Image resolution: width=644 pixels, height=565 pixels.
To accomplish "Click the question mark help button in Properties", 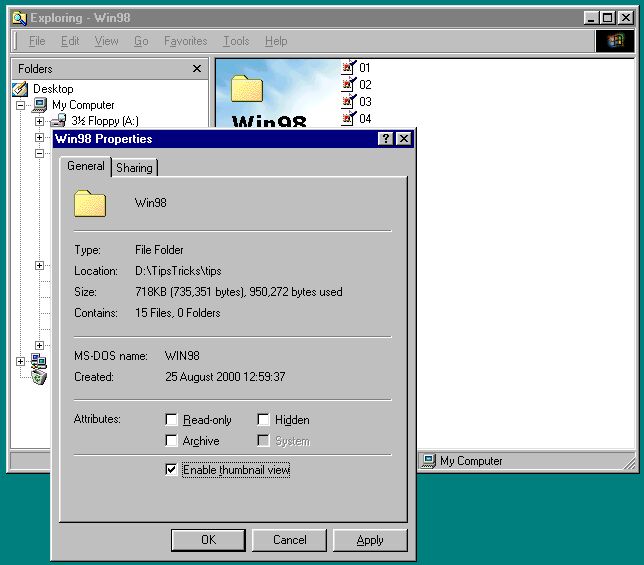I will pyautogui.click(x=385, y=139).
